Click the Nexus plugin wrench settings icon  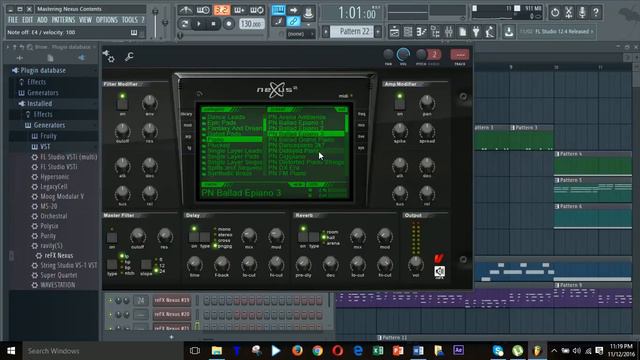(129, 56)
